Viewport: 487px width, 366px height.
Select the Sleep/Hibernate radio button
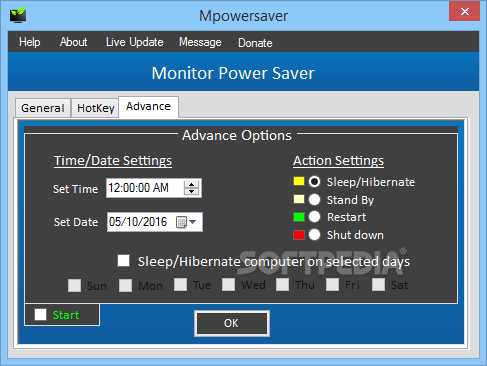tap(314, 182)
